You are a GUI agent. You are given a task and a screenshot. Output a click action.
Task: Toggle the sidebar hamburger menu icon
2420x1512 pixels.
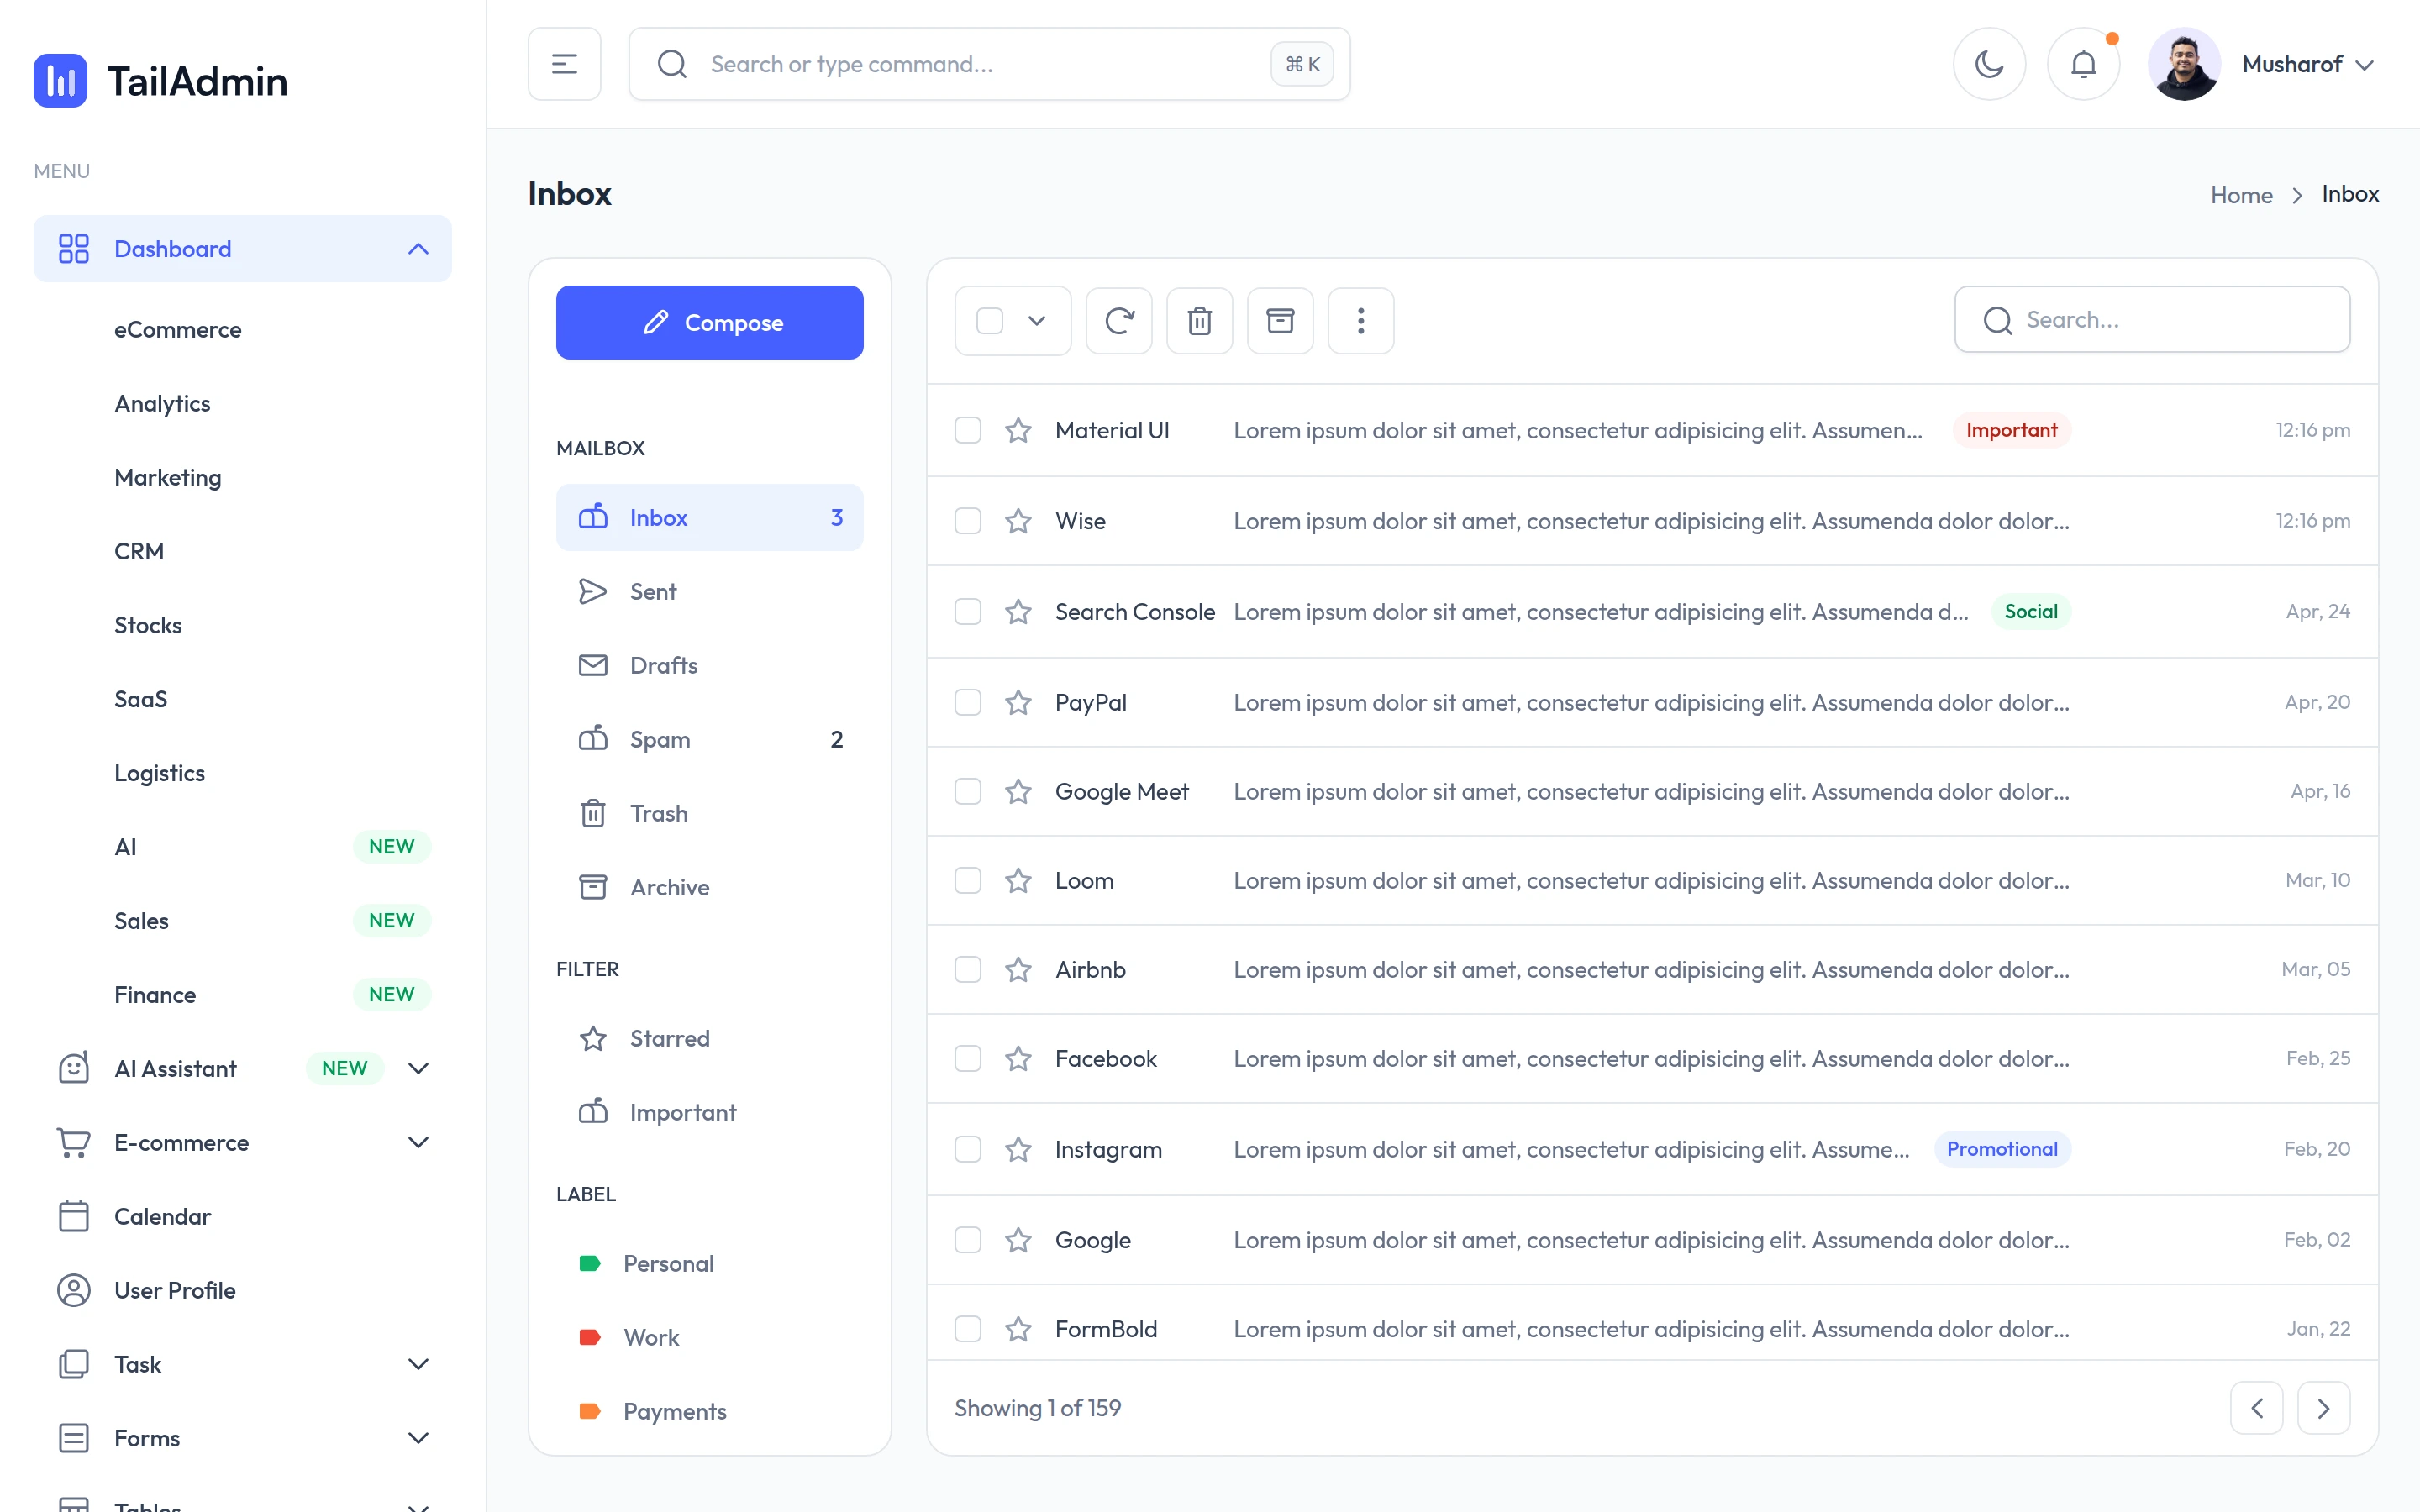[564, 64]
